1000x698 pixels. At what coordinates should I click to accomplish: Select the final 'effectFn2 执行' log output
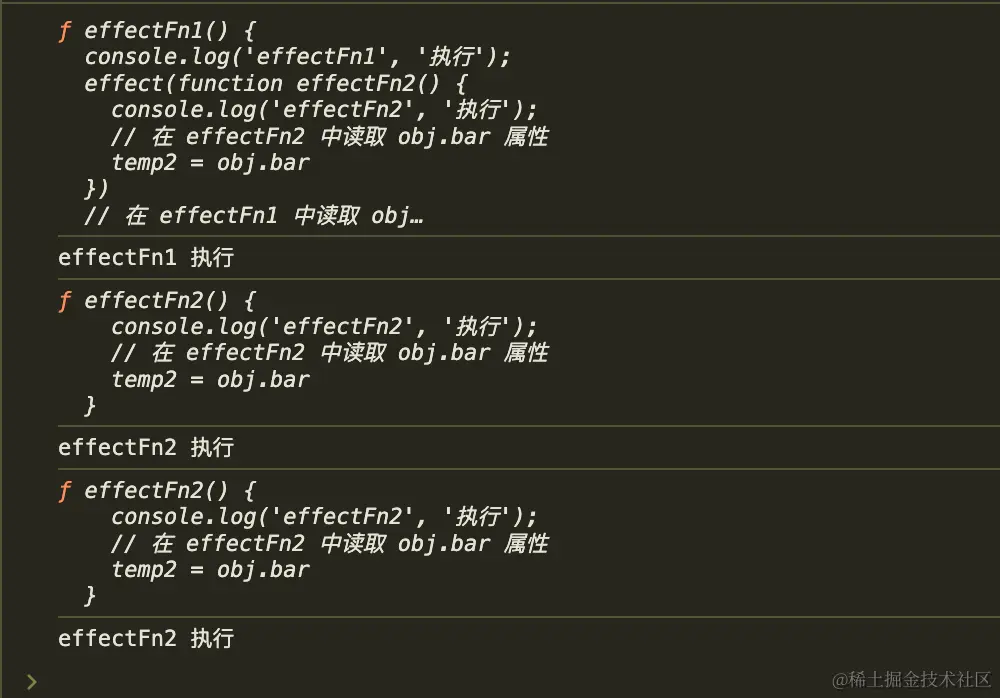[x=146, y=637]
